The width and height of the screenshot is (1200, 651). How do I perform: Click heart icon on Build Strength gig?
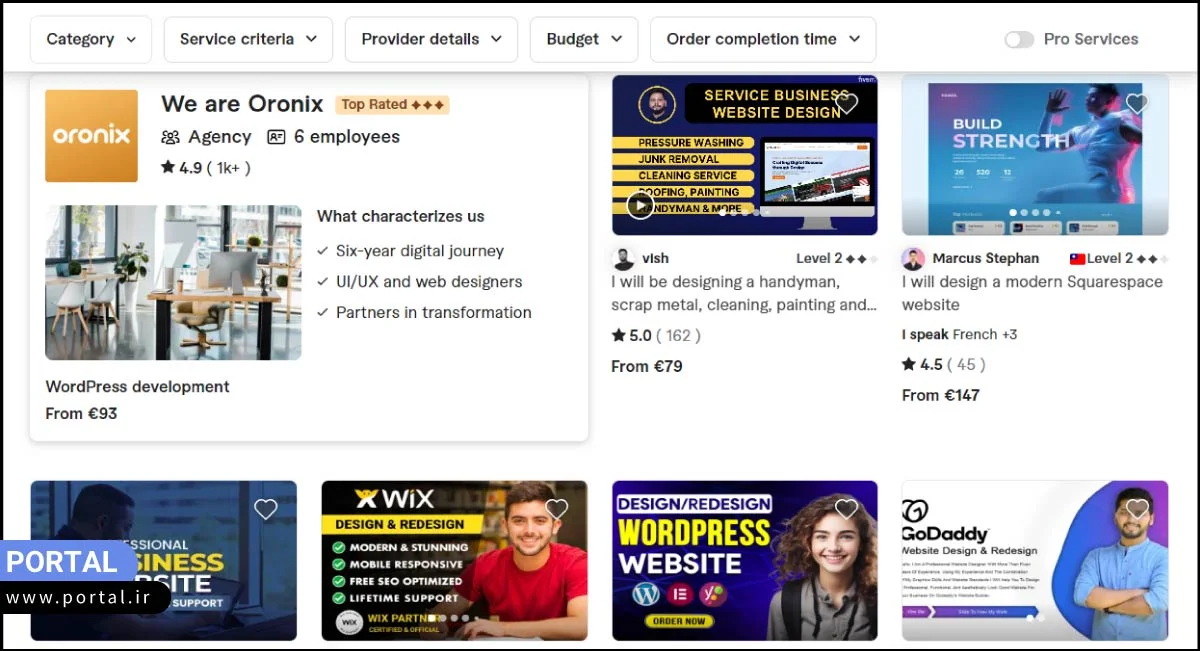coord(1137,103)
